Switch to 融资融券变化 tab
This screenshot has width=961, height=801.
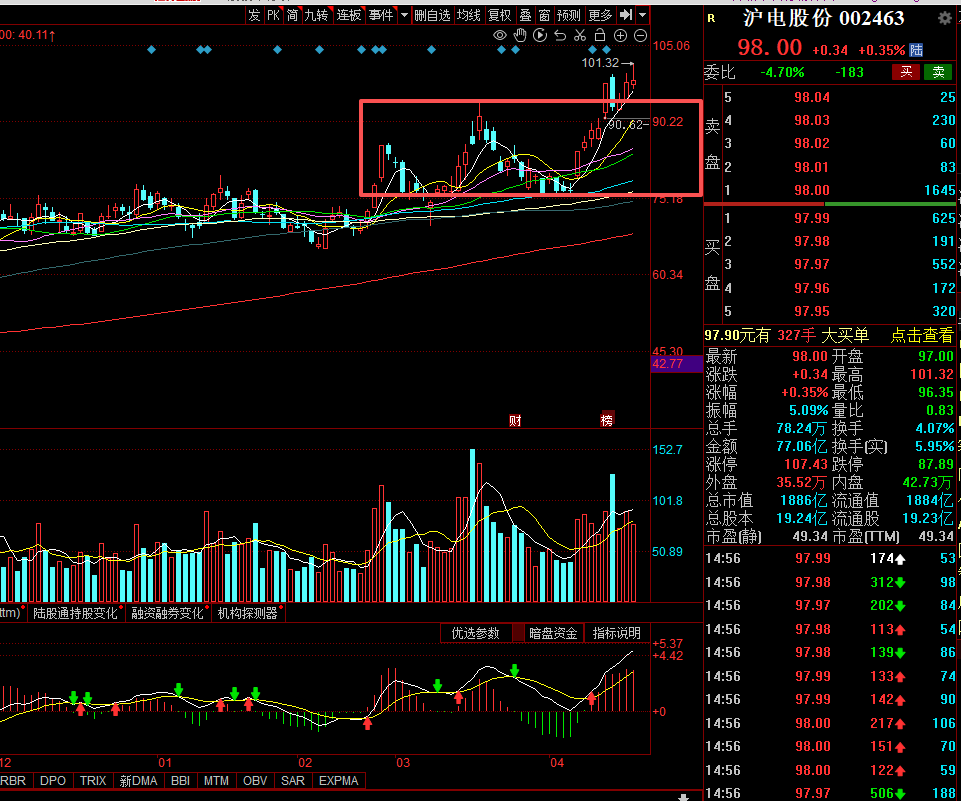point(167,613)
